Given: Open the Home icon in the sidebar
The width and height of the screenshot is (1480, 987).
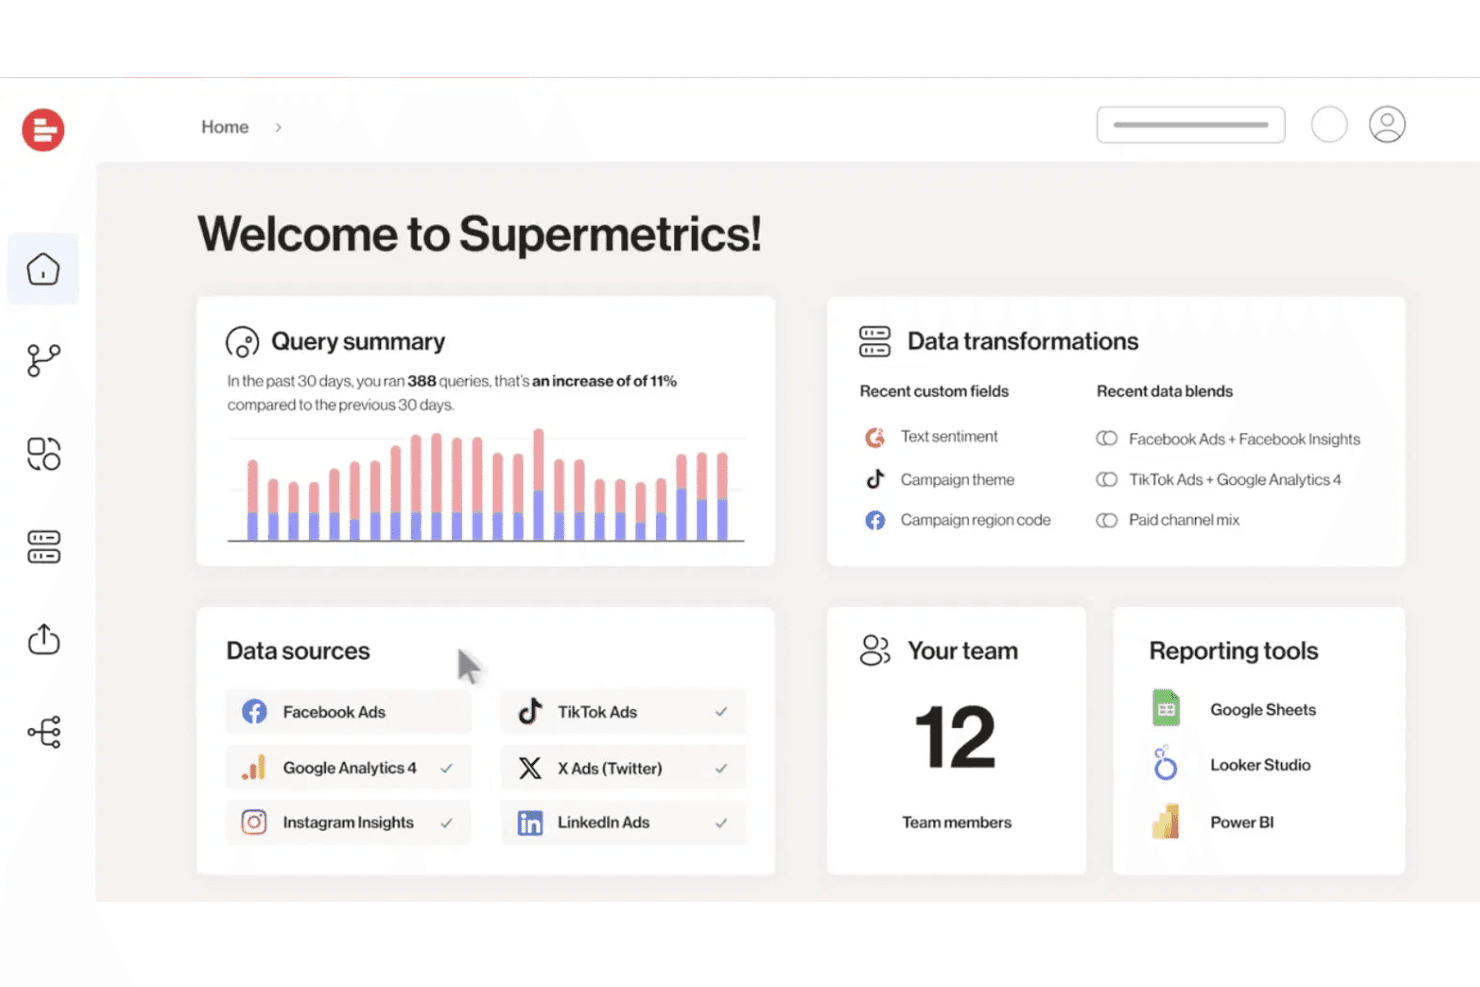Looking at the screenshot, I should (43, 269).
